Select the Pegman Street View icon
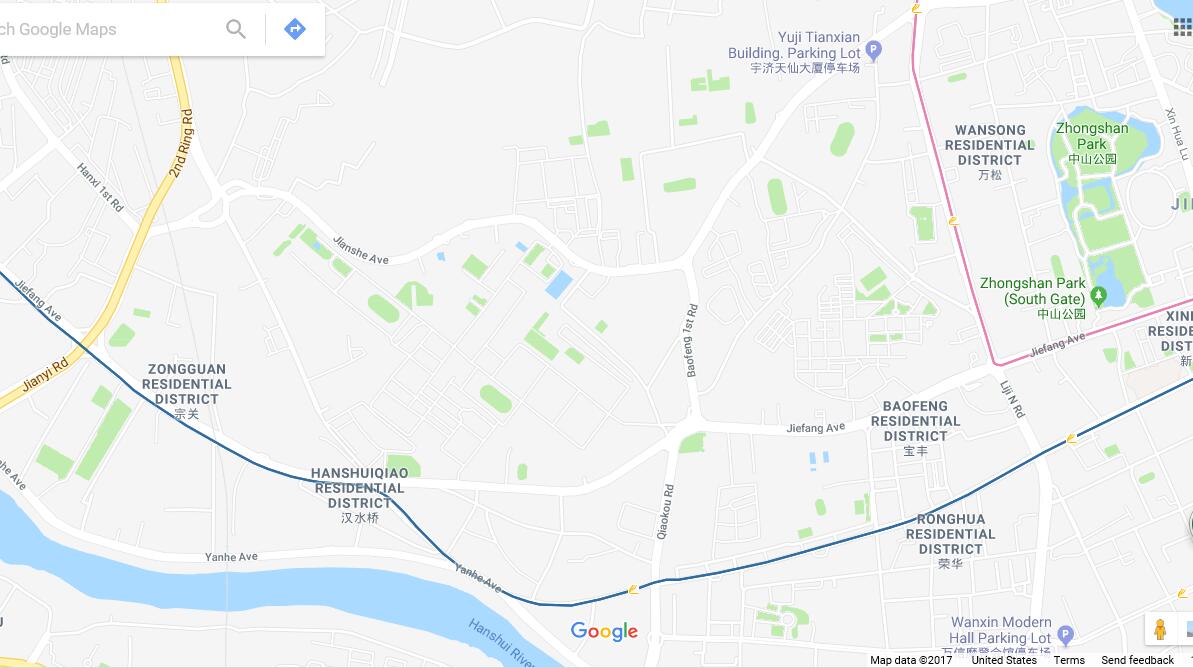This screenshot has height=668, width=1193. (x=1160, y=629)
